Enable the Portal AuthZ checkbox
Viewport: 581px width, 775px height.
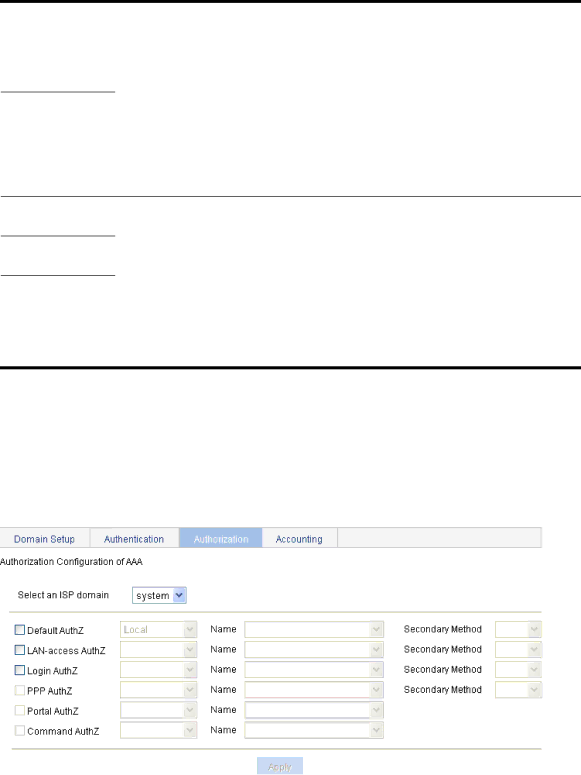pos(20,711)
